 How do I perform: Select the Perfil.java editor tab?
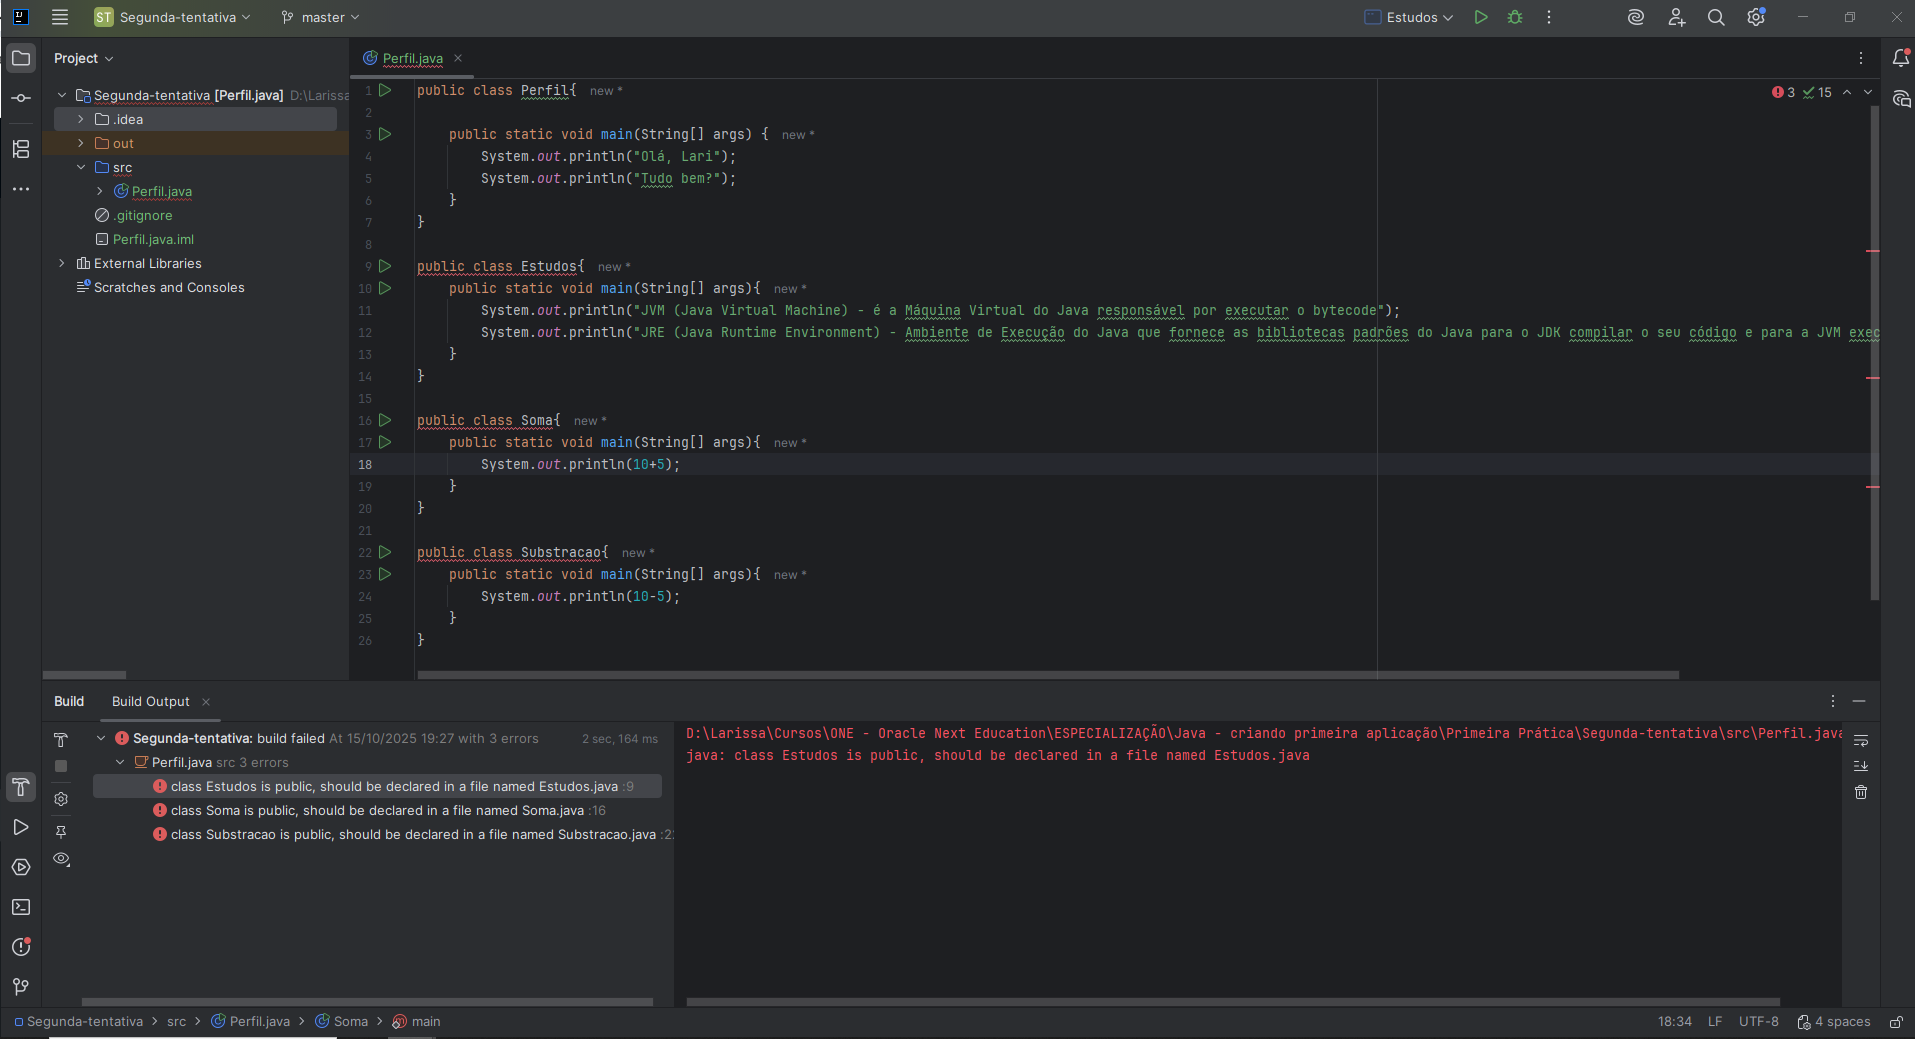pos(412,58)
